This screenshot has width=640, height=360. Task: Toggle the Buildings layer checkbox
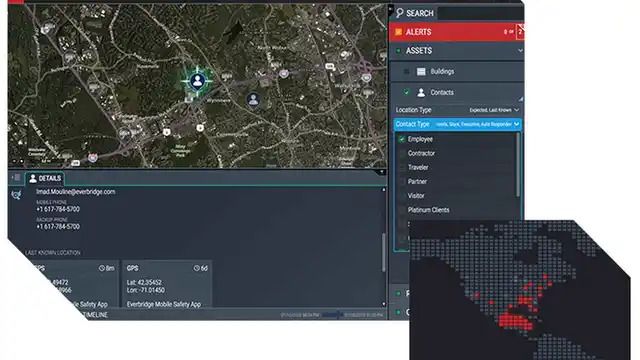[x=406, y=71]
